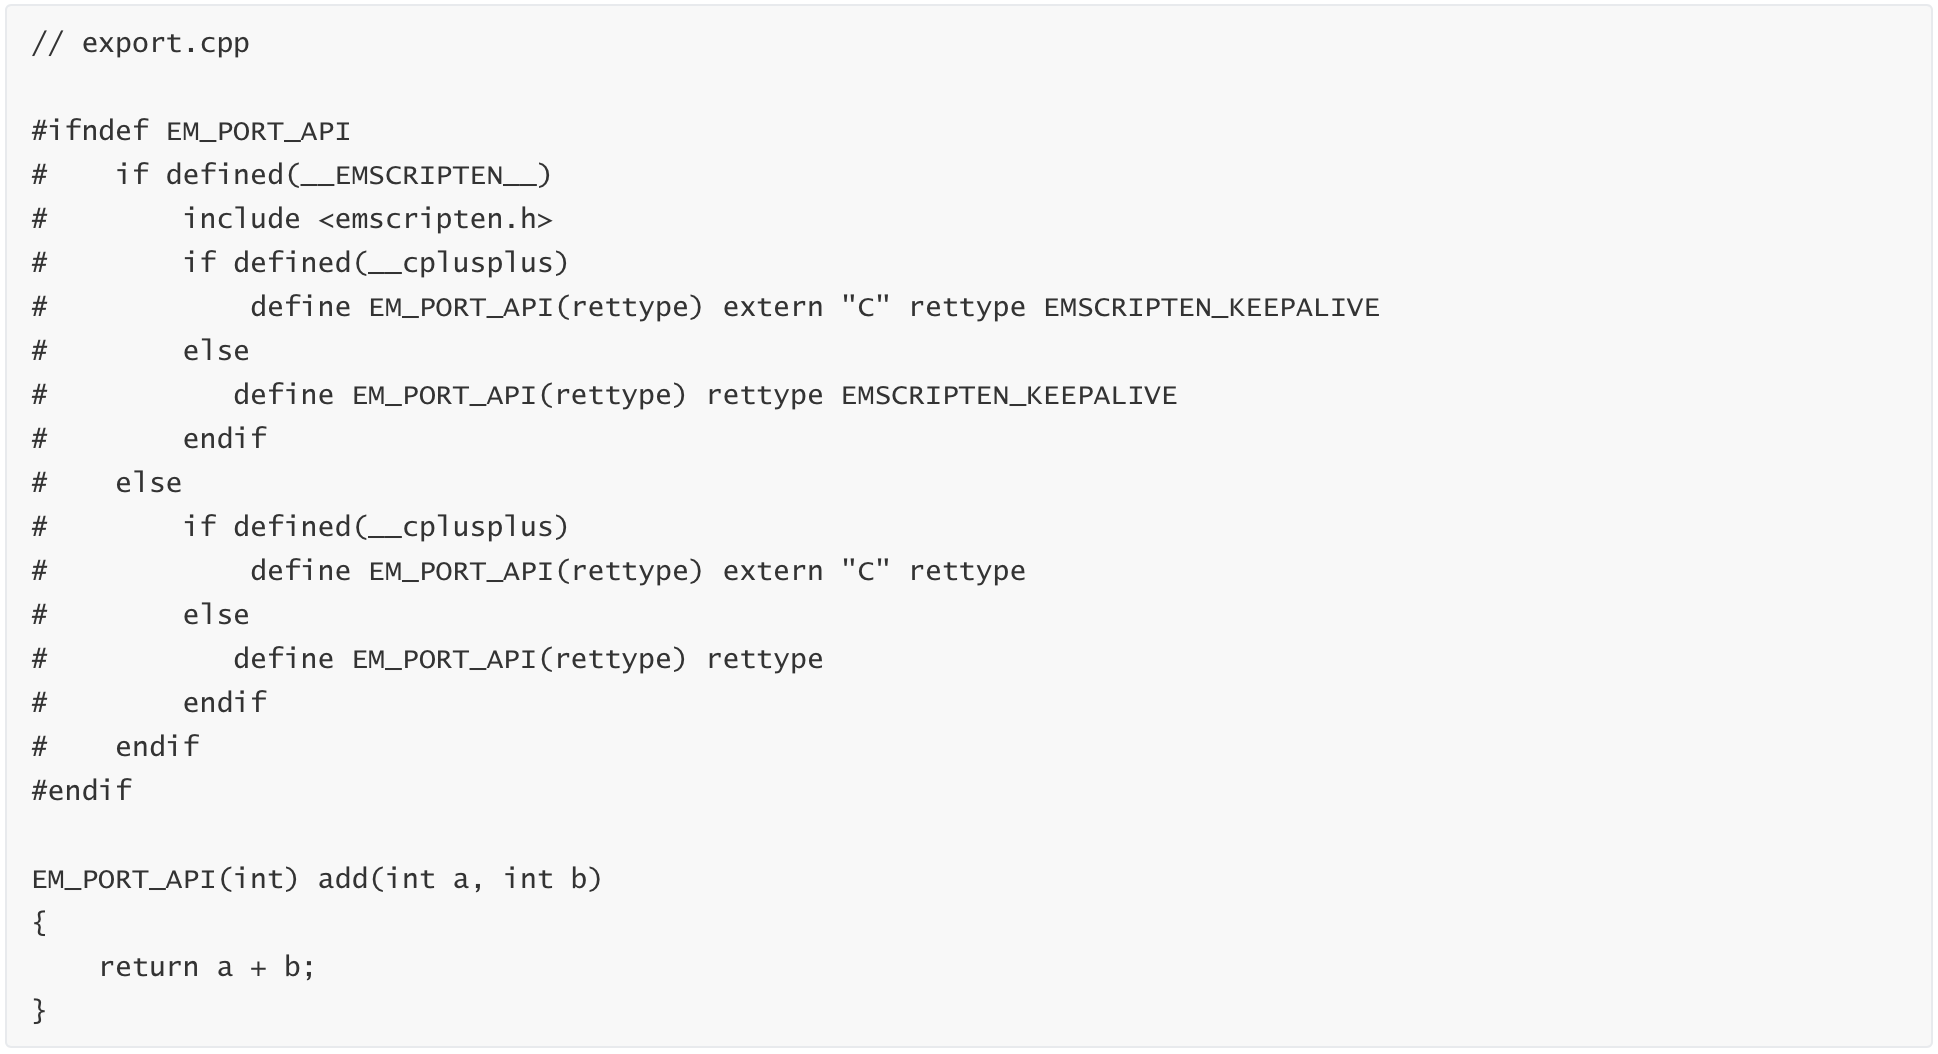Click the '// export.cpp' comment line
Screen dimensions: 1938x1054
click(x=140, y=43)
